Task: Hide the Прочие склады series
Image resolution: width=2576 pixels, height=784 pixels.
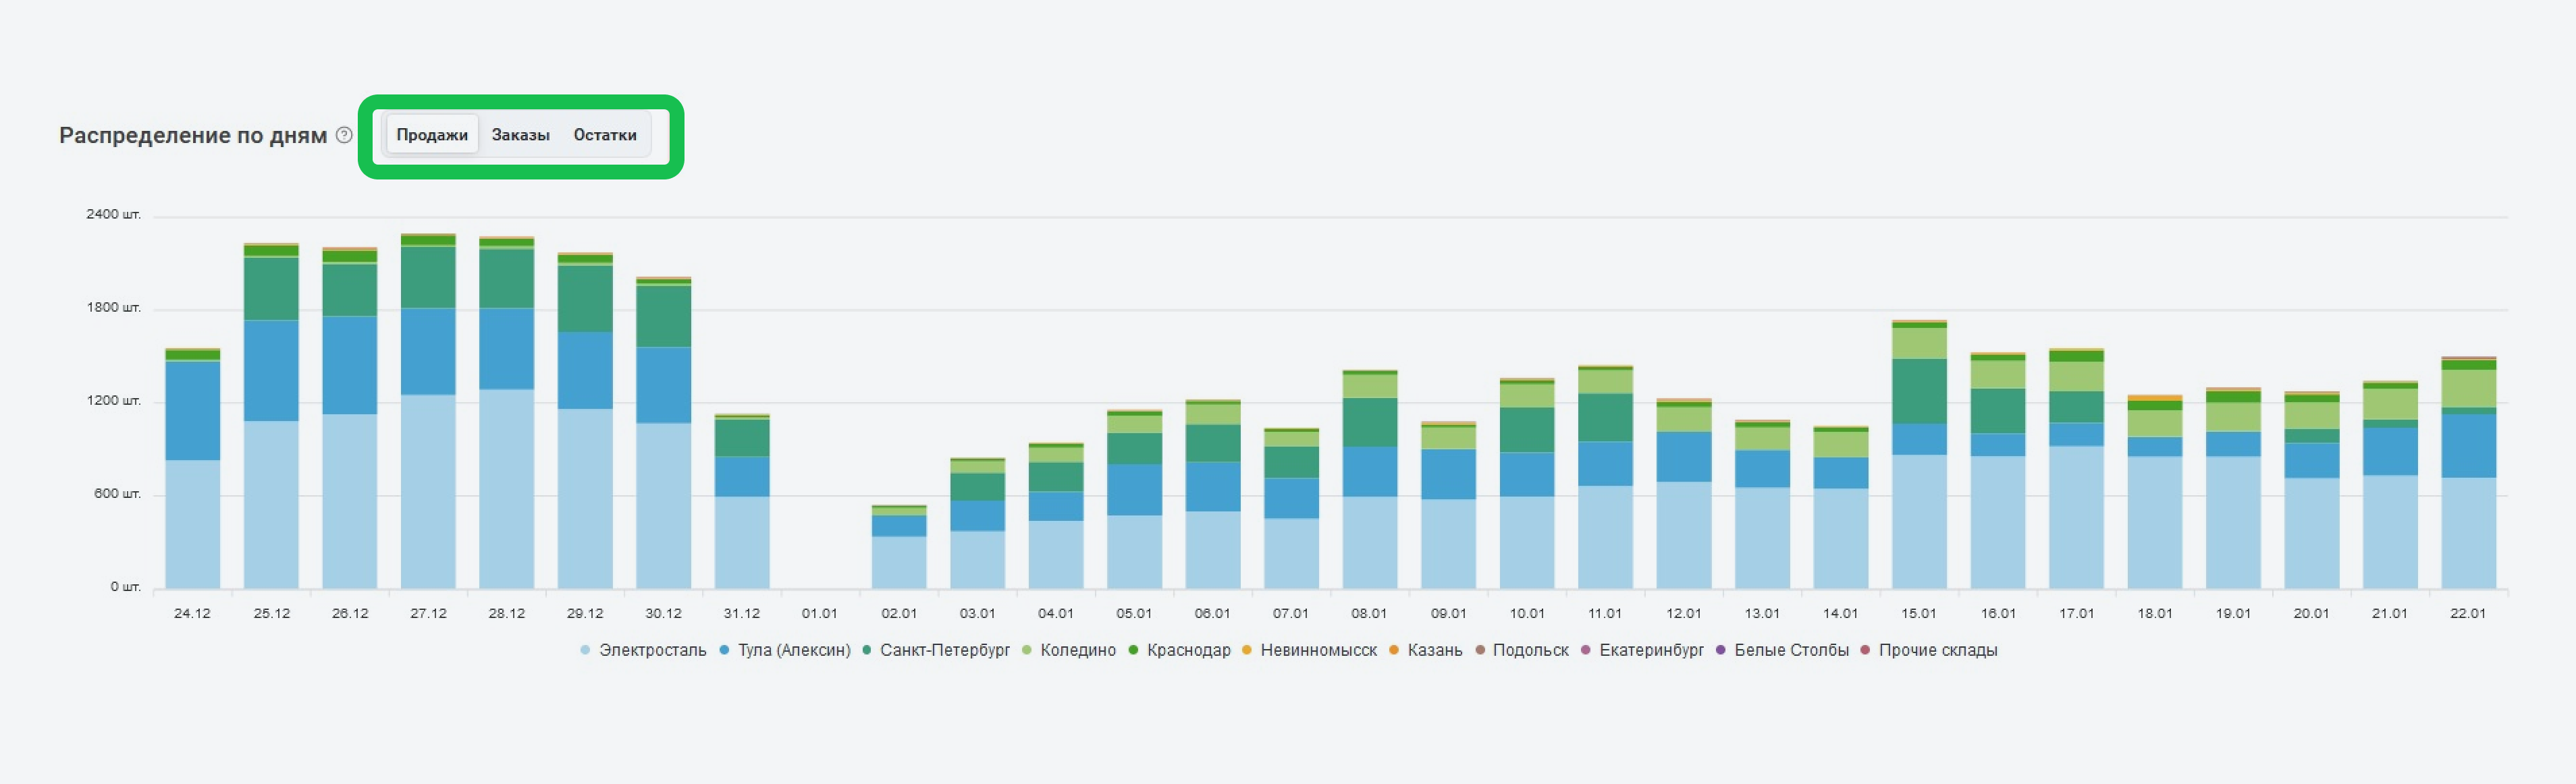Action: [1937, 650]
